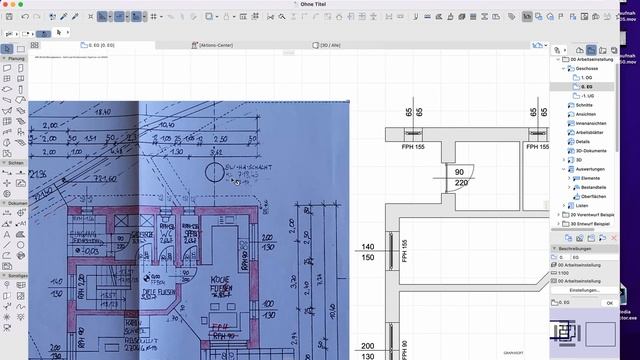Viewport: 640px width, 360px height.
Task: Collapse the Dokument toolbox section
Action: [4, 203]
